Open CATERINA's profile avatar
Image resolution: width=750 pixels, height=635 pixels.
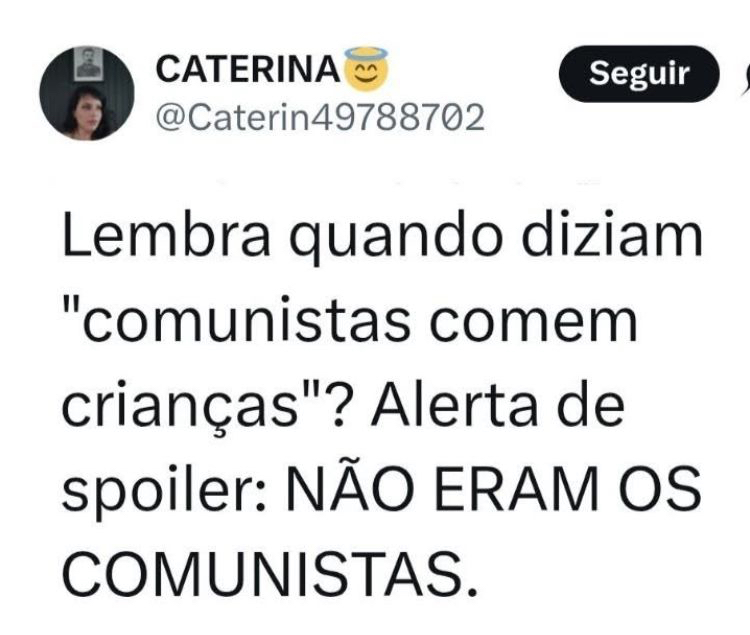pyautogui.click(x=87, y=93)
